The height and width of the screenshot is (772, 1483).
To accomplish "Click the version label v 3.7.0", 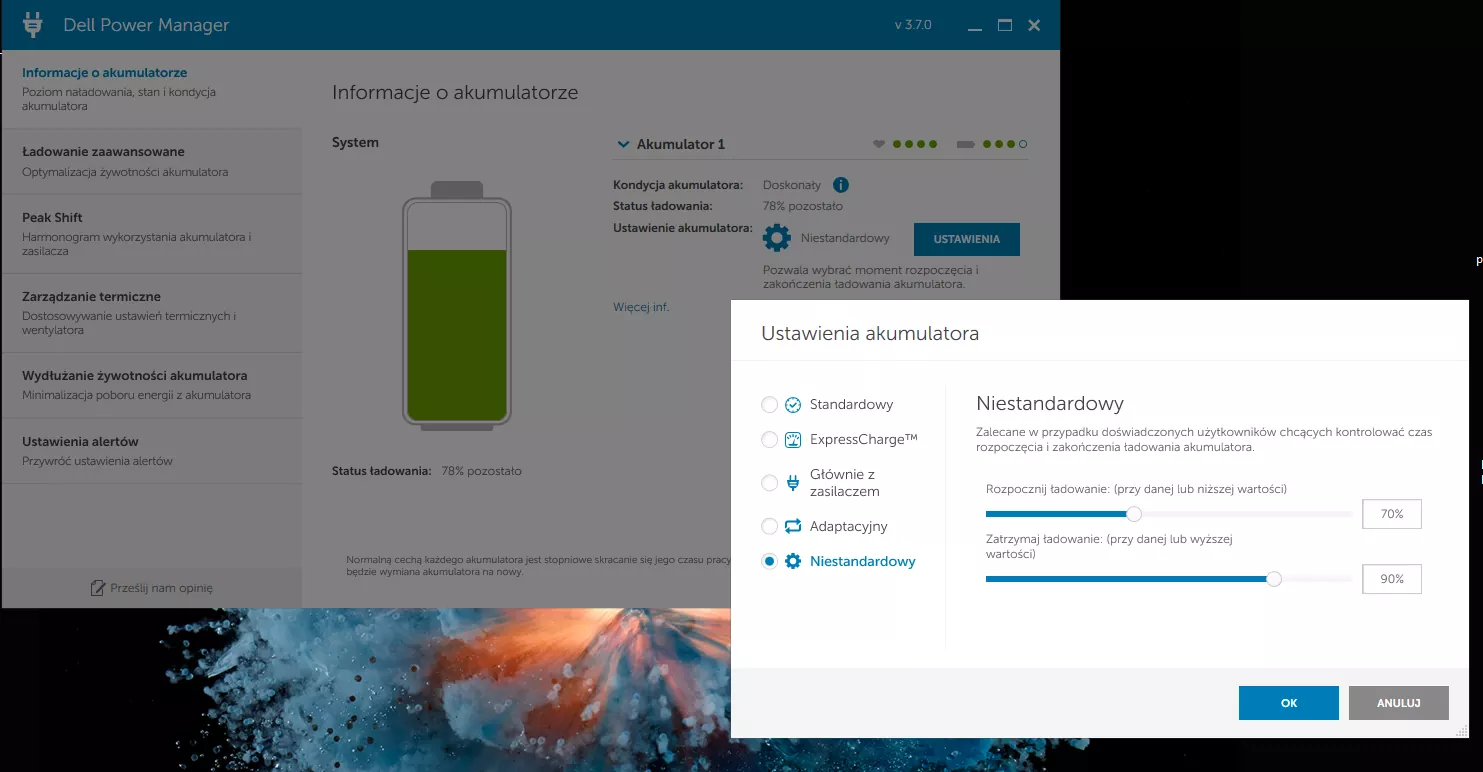I will [913, 25].
